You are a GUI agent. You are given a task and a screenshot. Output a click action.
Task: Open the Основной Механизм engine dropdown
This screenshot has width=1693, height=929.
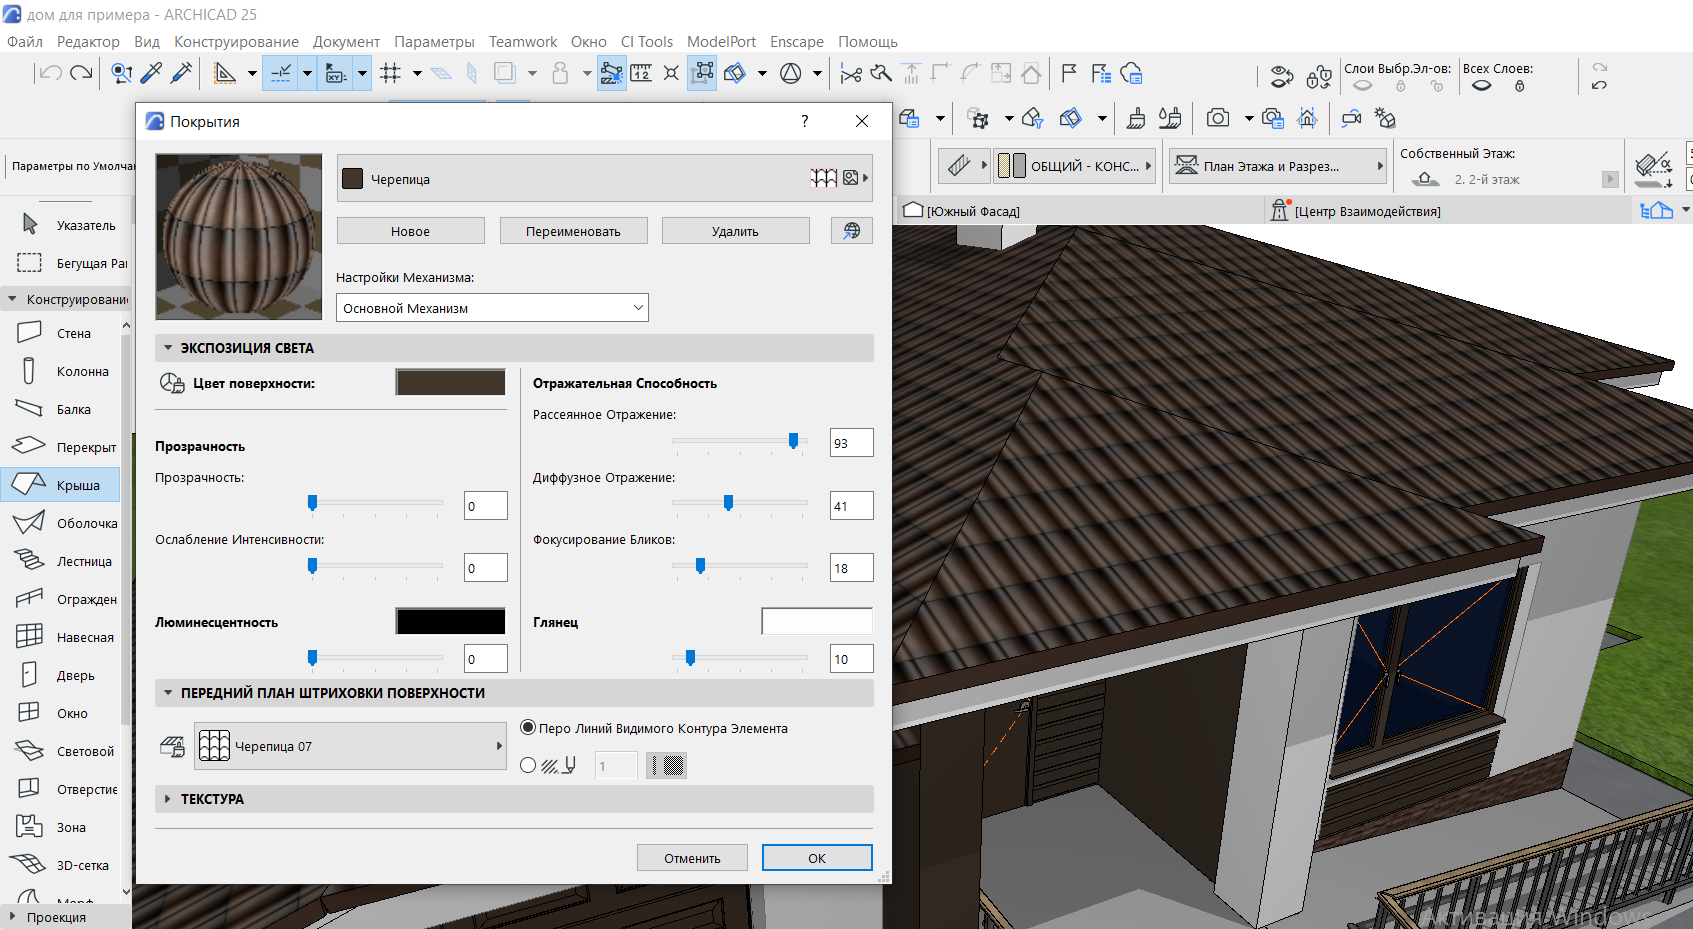click(x=492, y=308)
